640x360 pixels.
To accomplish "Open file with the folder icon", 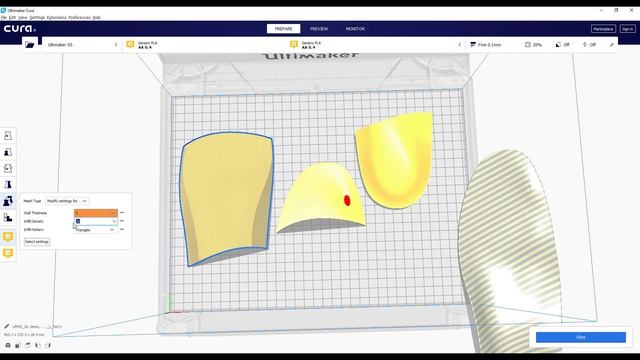I will [29, 44].
